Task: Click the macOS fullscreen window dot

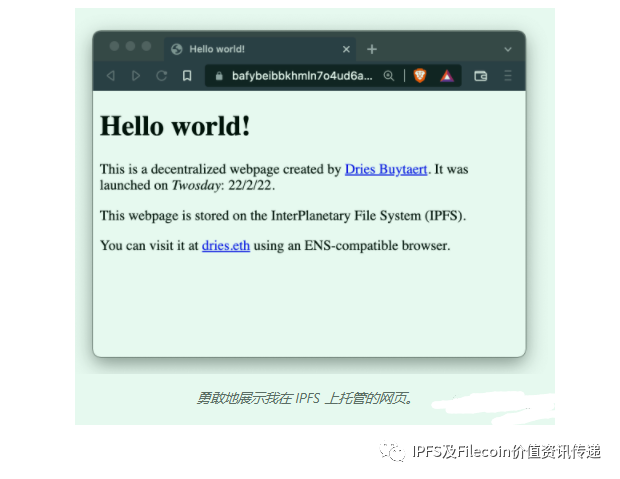Action: click(x=146, y=46)
